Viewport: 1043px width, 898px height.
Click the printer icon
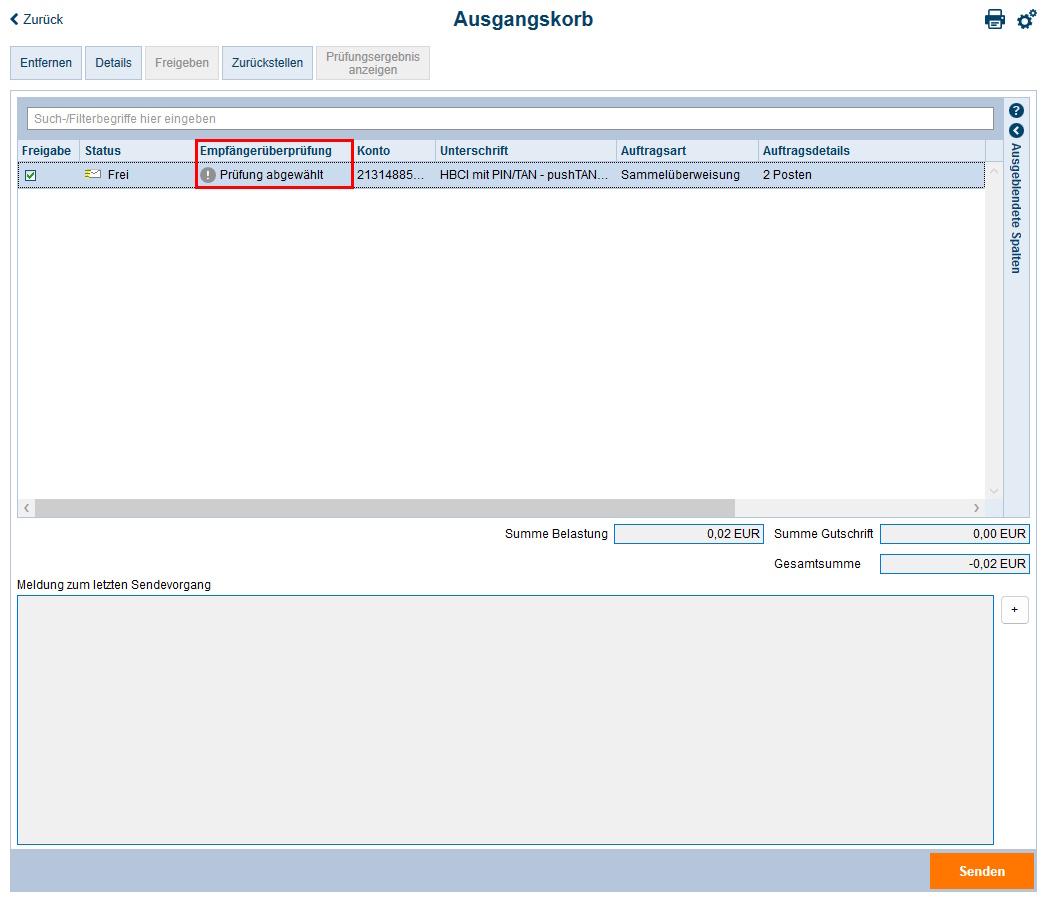(994, 19)
